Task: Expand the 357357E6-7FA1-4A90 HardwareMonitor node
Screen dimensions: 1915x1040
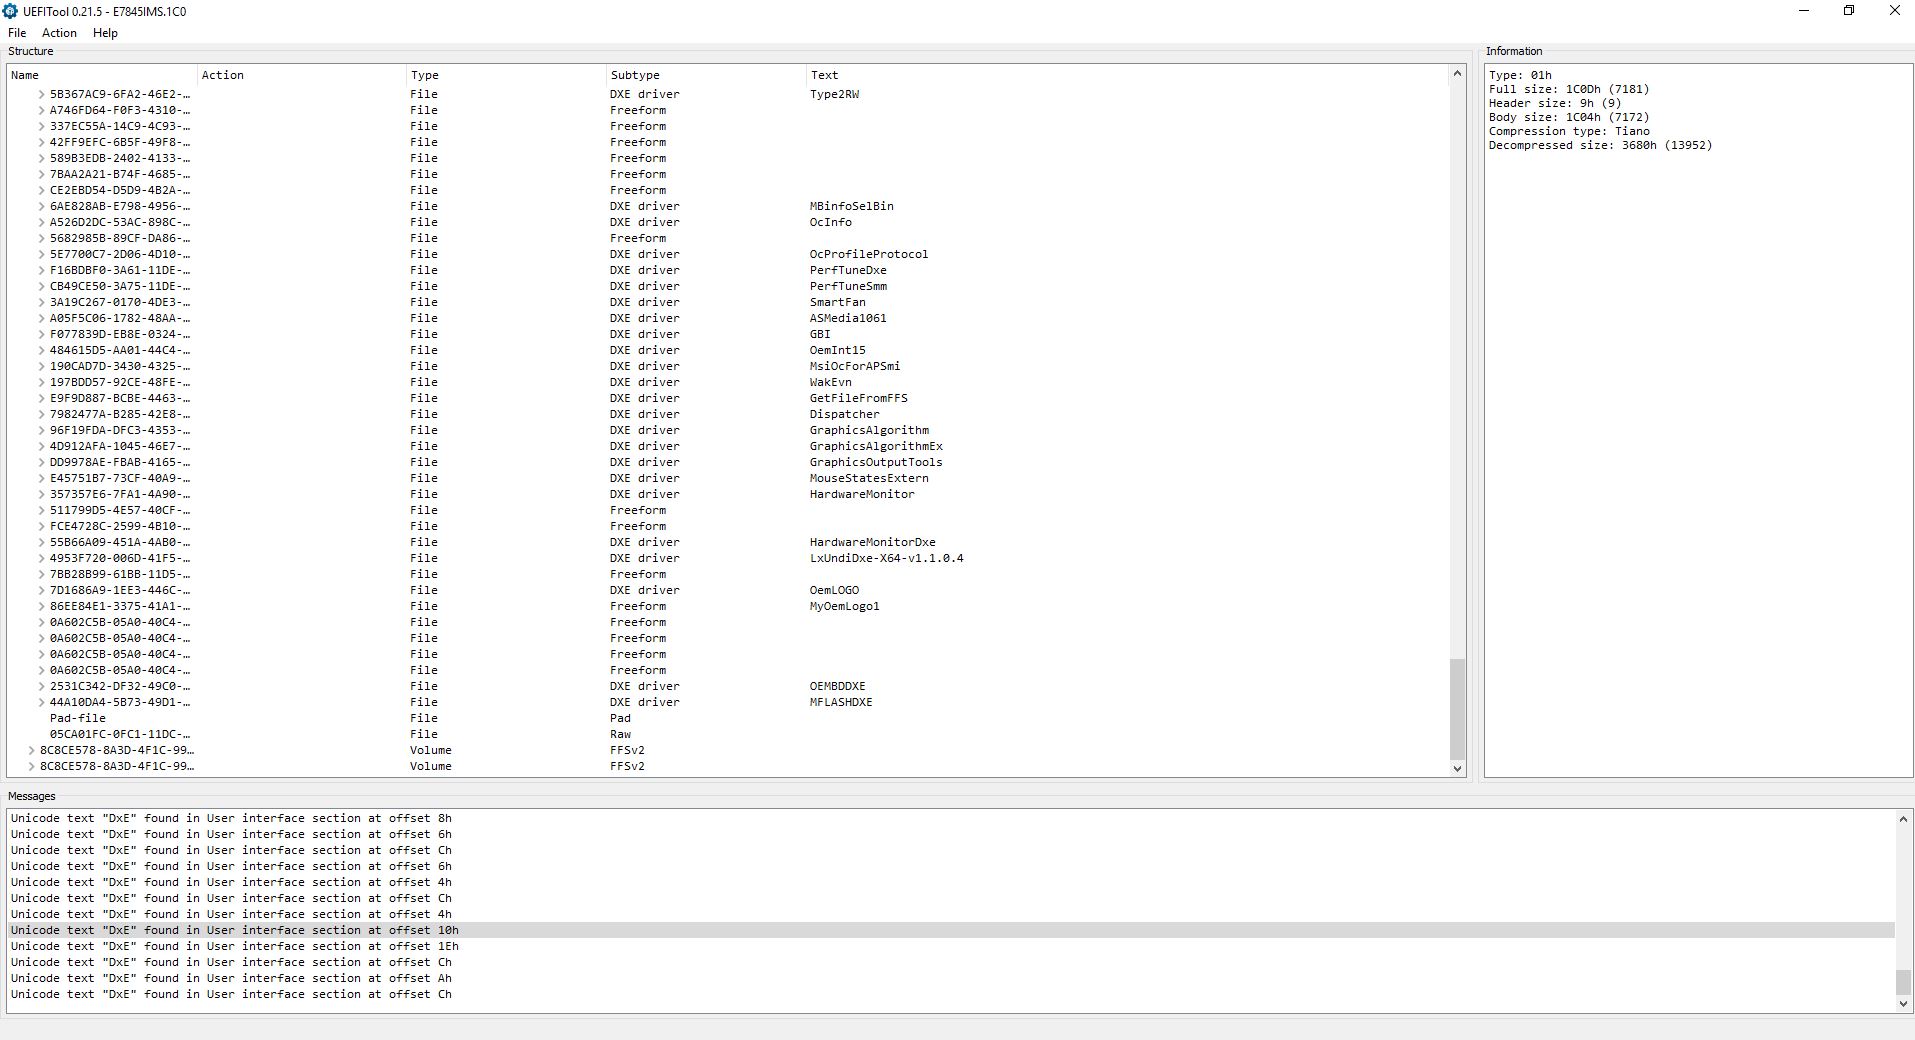Action: point(41,494)
